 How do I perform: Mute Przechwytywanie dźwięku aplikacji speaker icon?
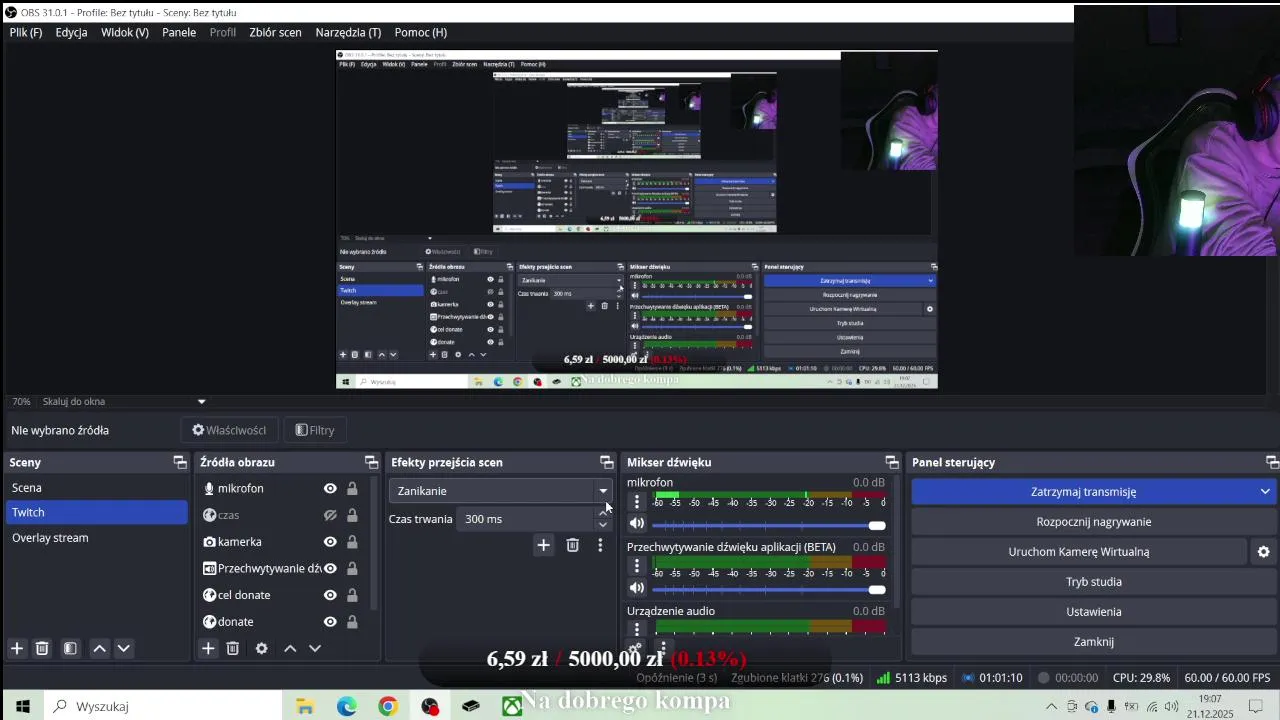click(x=637, y=588)
